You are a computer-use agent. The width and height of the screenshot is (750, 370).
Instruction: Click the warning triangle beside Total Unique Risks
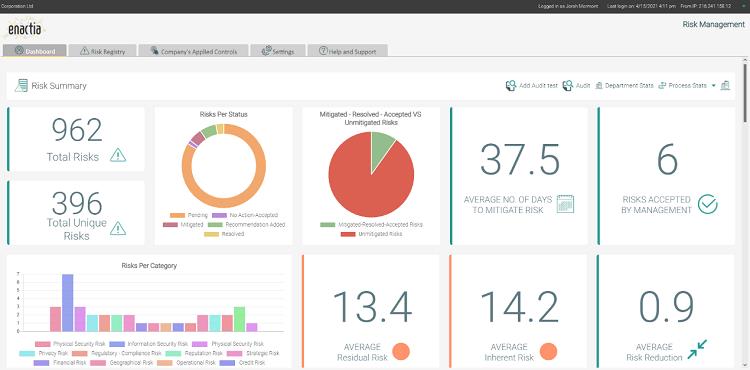pyautogui.click(x=118, y=229)
